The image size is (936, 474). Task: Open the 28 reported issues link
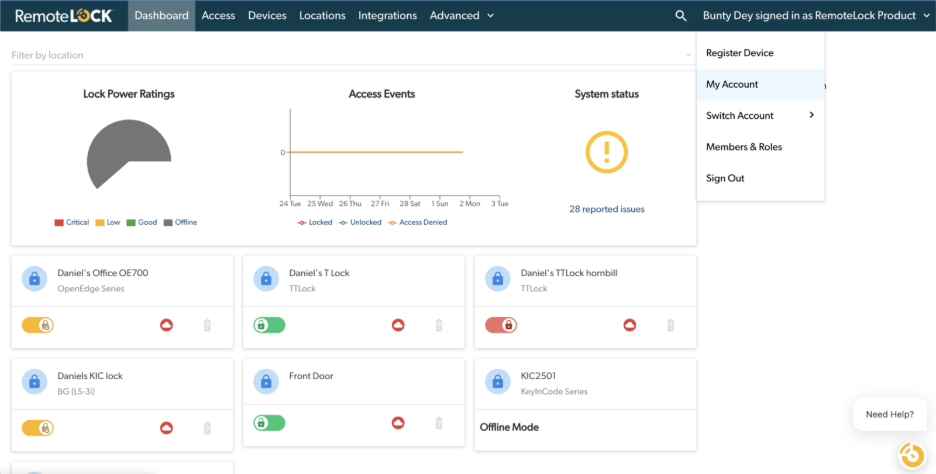click(x=606, y=210)
